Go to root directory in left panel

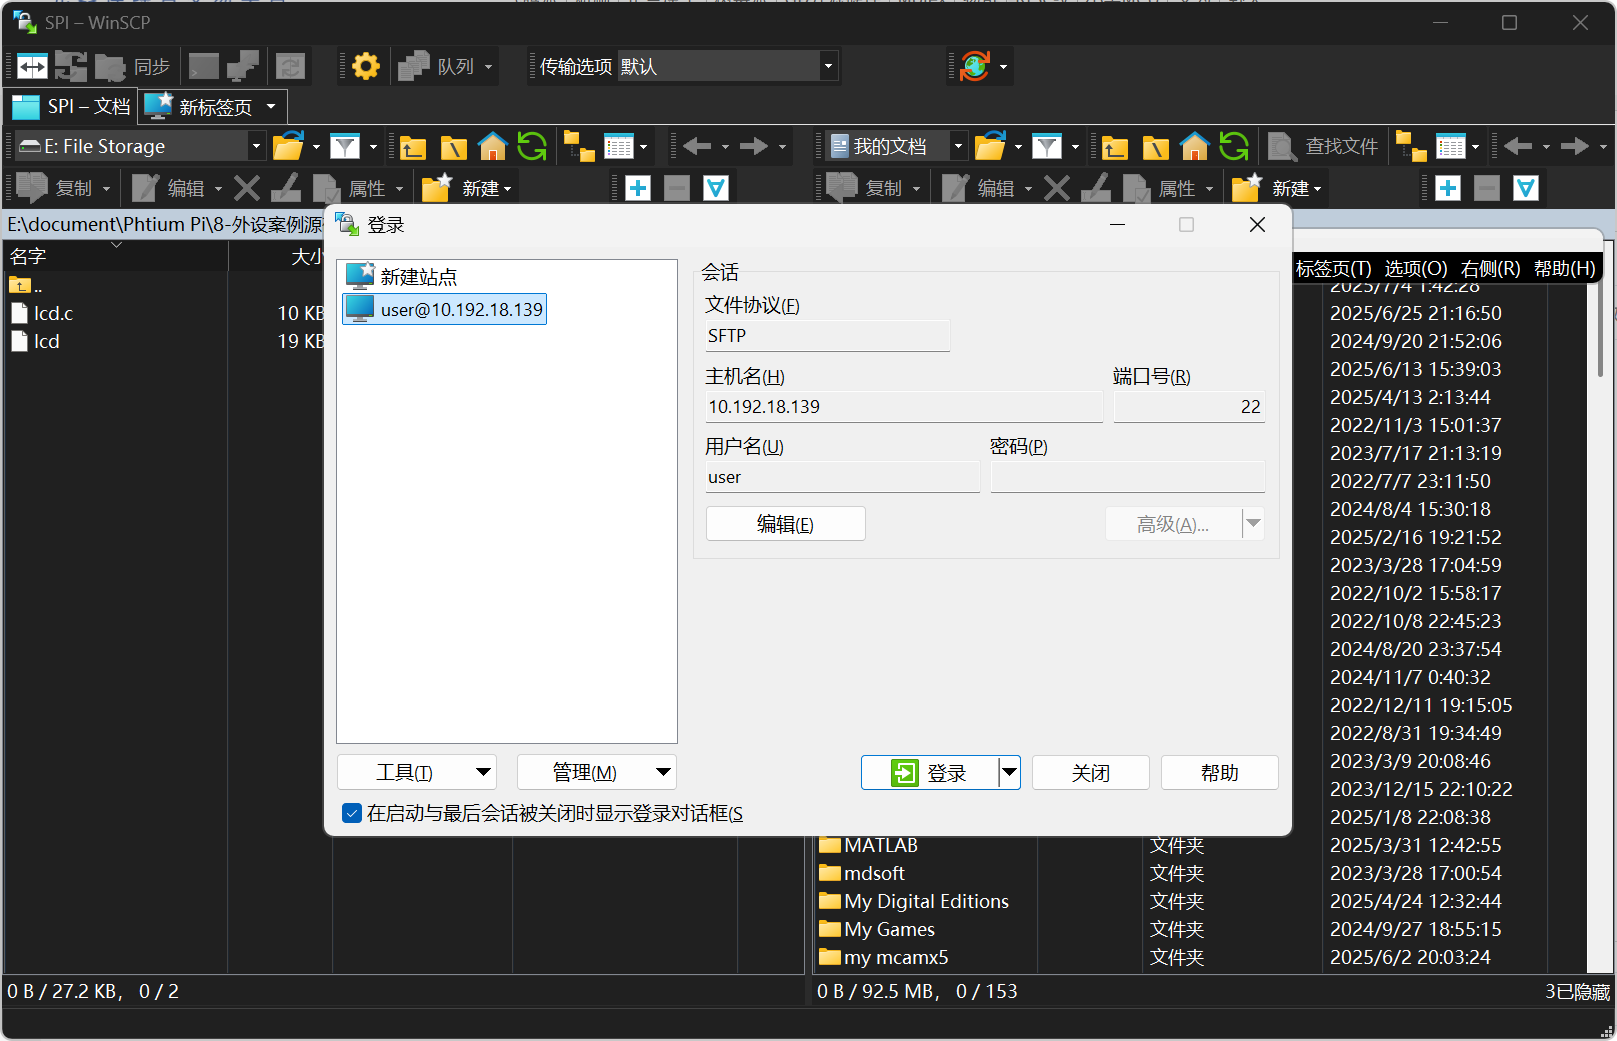coord(453,147)
